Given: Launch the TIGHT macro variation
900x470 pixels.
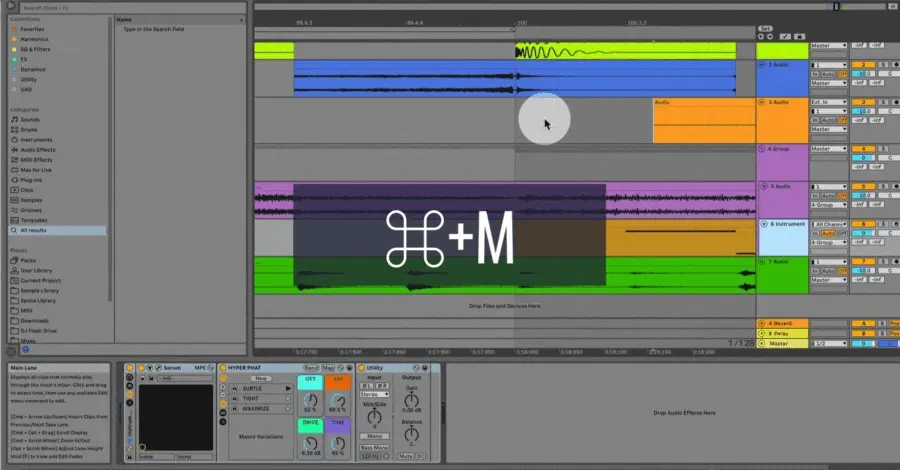Looking at the screenshot, I should 288,398.
